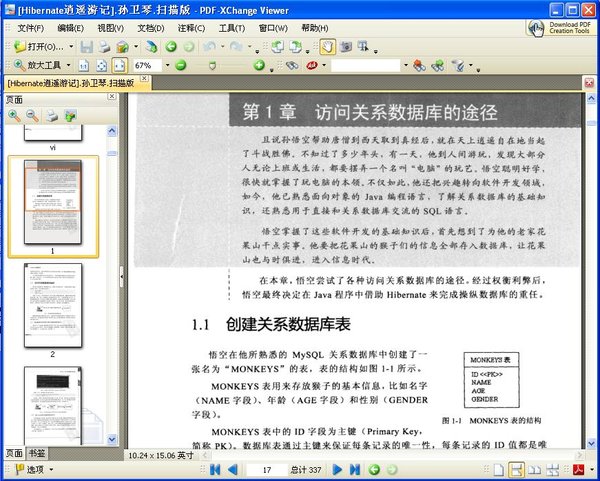Screen dimensions: 600x481
Task: Select the Hand tool in toolbar
Action: point(329,47)
